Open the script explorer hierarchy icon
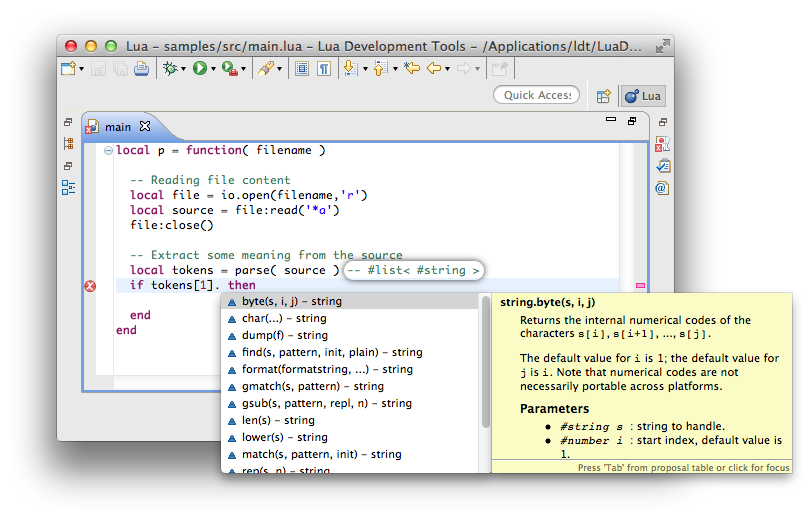The width and height of the screenshot is (806, 520). pyautogui.click(x=68, y=143)
